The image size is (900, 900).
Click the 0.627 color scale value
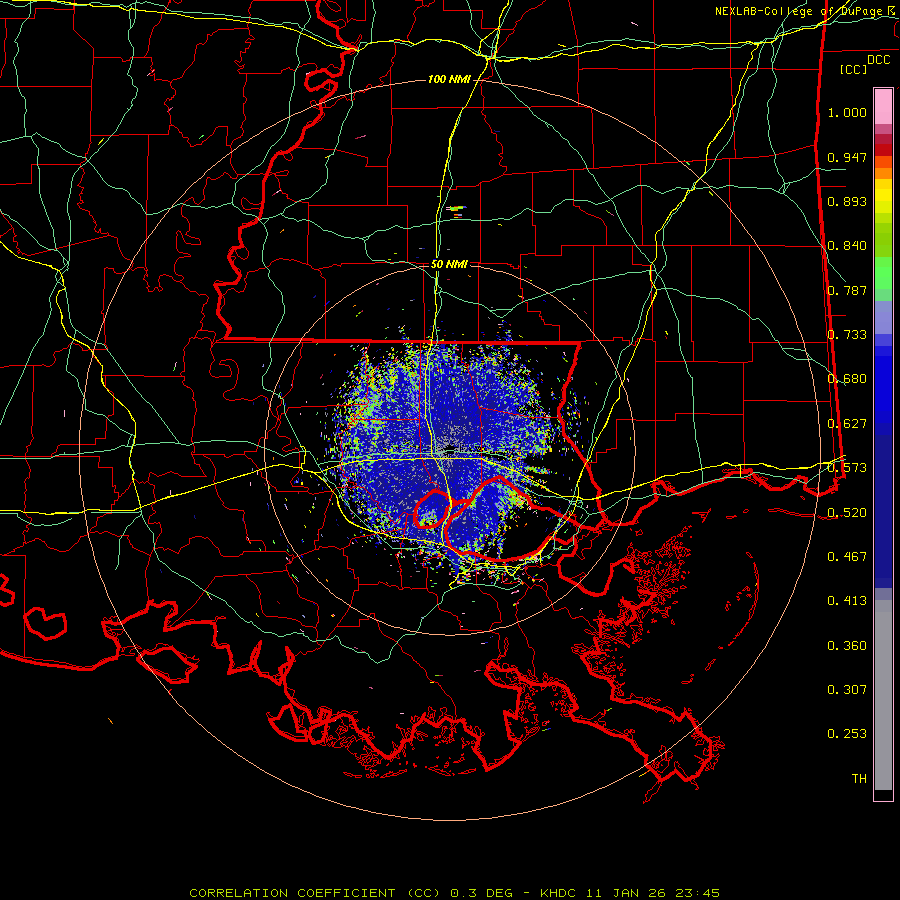click(x=847, y=424)
